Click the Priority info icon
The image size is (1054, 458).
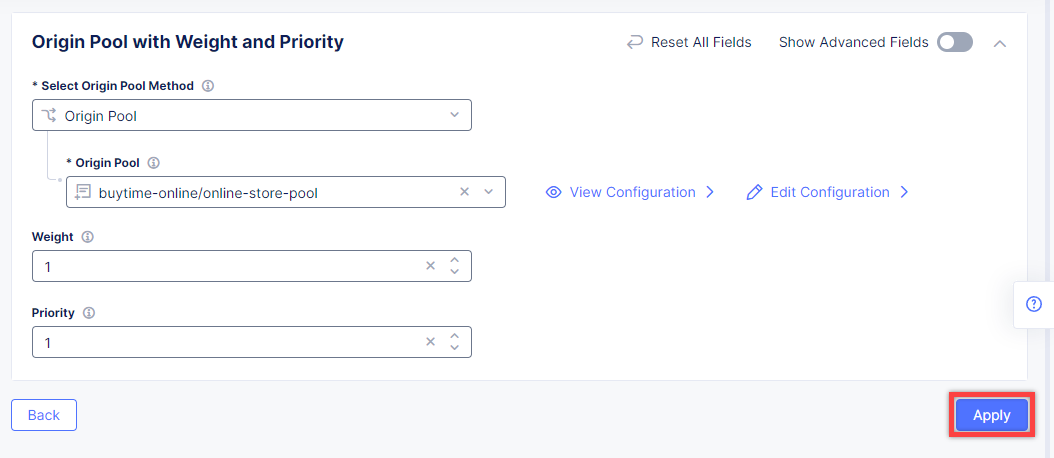(89, 313)
